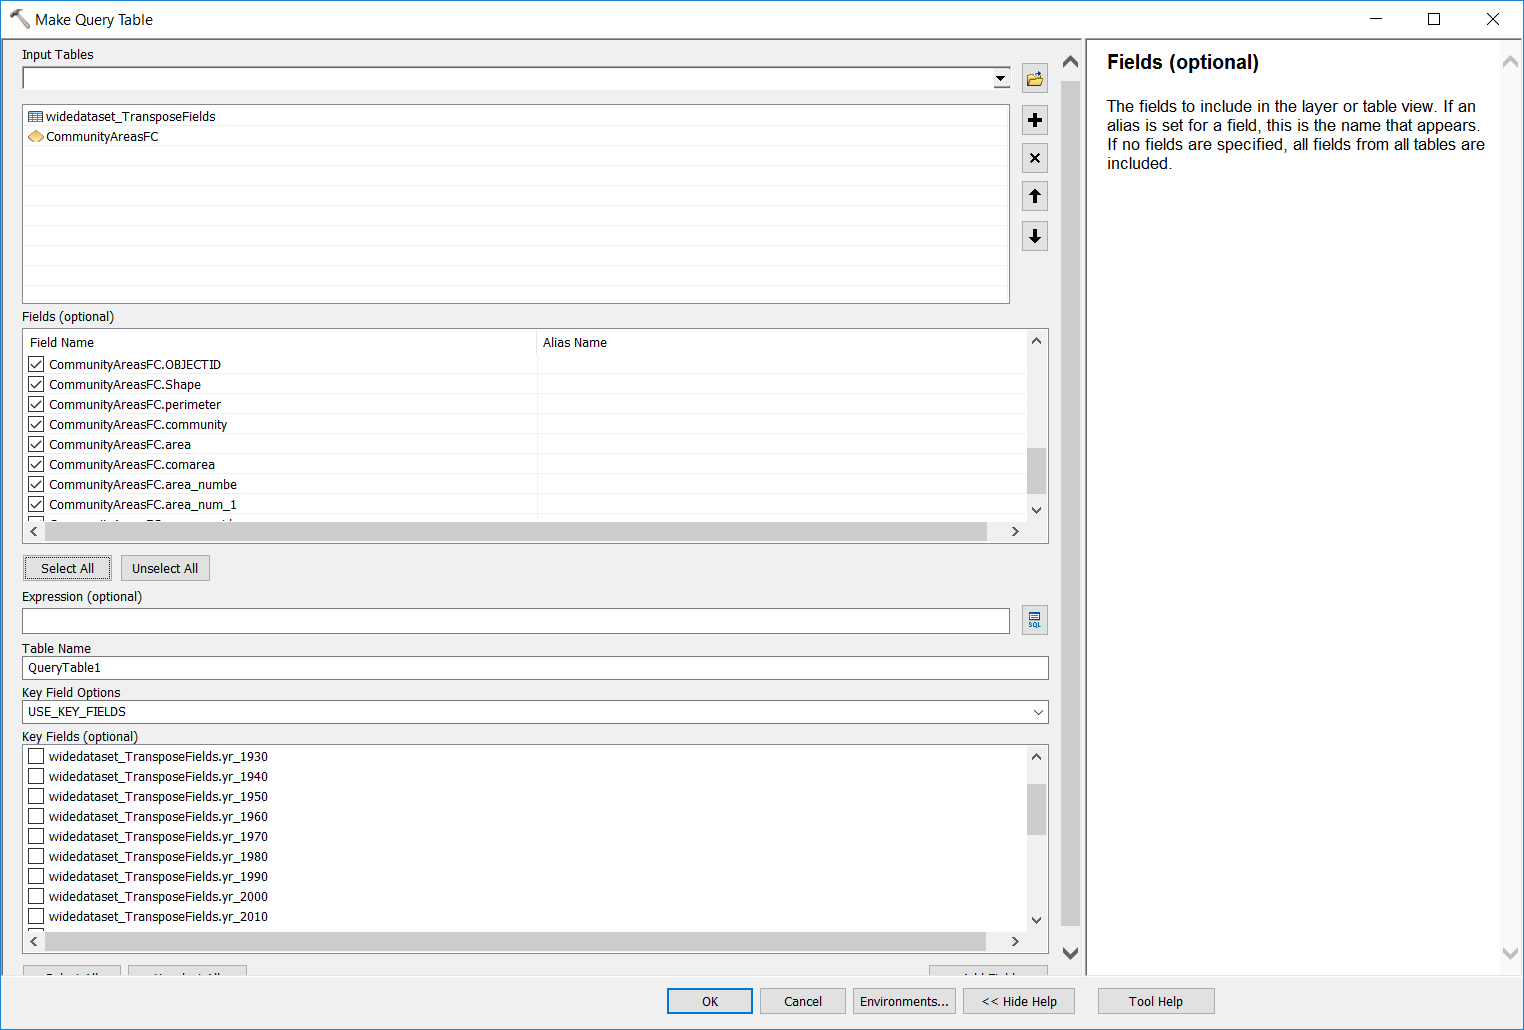The height and width of the screenshot is (1030, 1524).
Task: Check key field yr_1930
Action: click(36, 756)
